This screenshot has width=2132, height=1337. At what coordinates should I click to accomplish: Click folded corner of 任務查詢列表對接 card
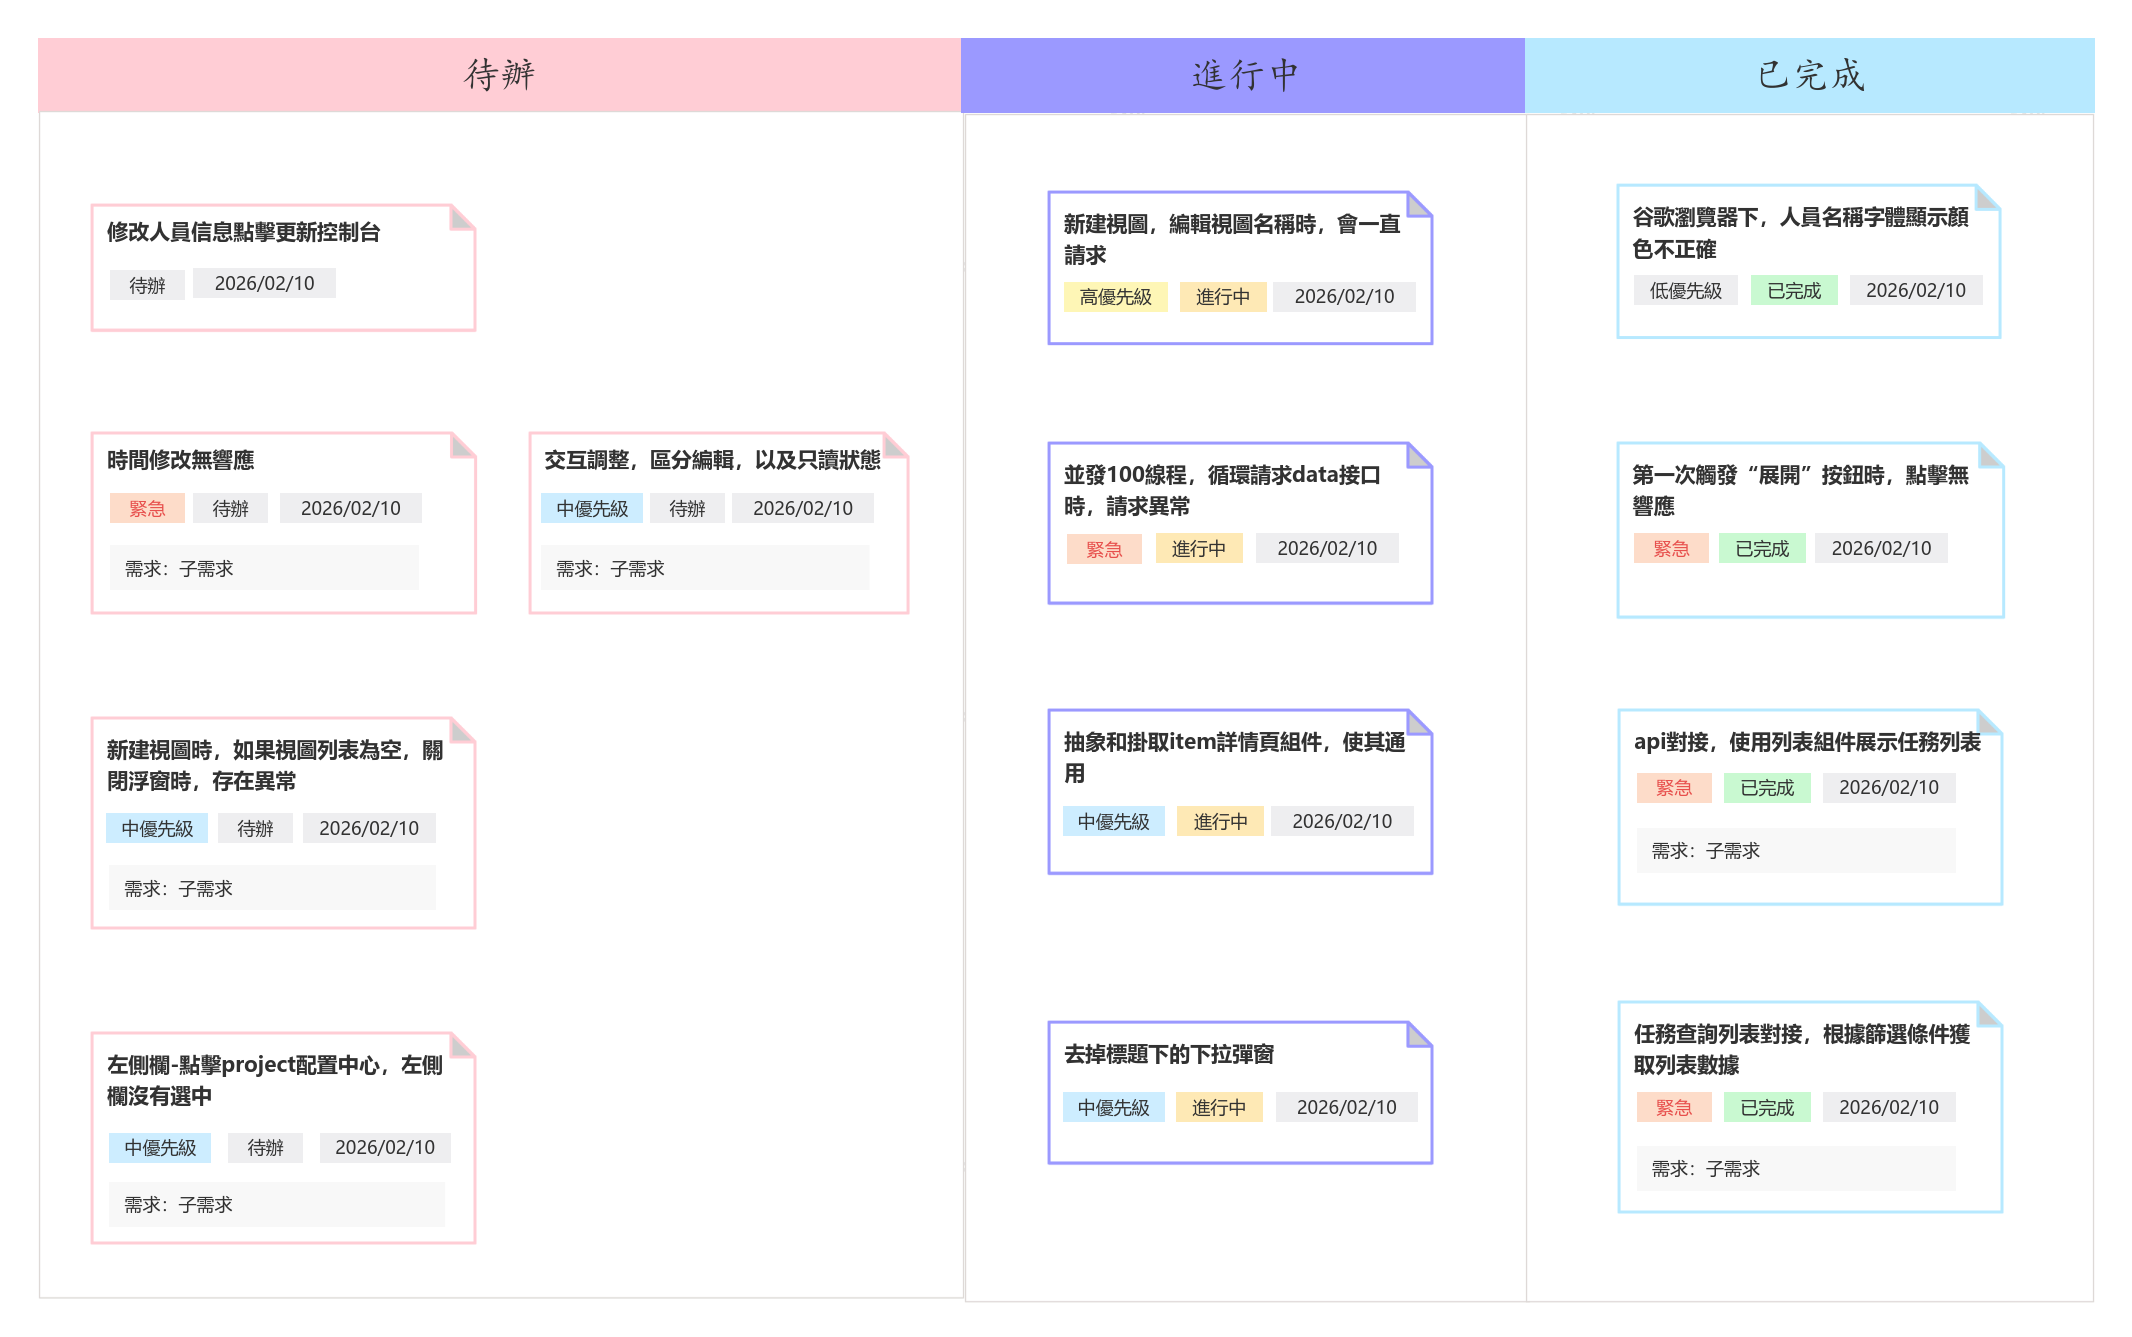(1989, 1014)
